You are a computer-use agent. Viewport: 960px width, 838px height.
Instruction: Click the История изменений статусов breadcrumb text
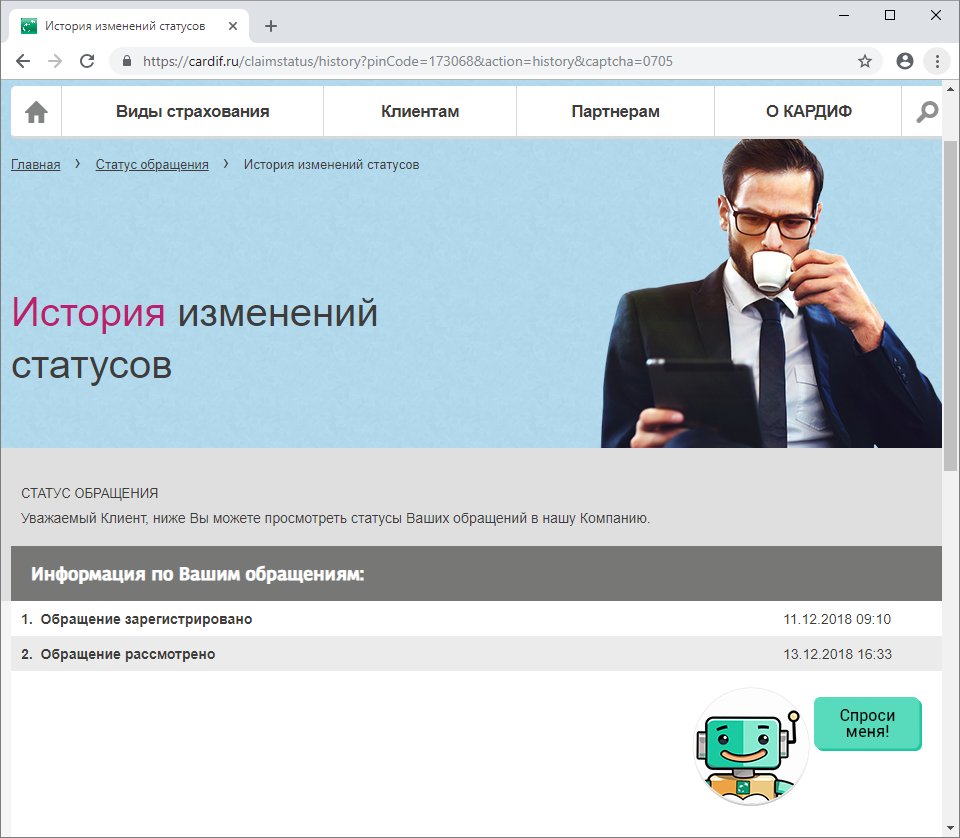click(331, 165)
